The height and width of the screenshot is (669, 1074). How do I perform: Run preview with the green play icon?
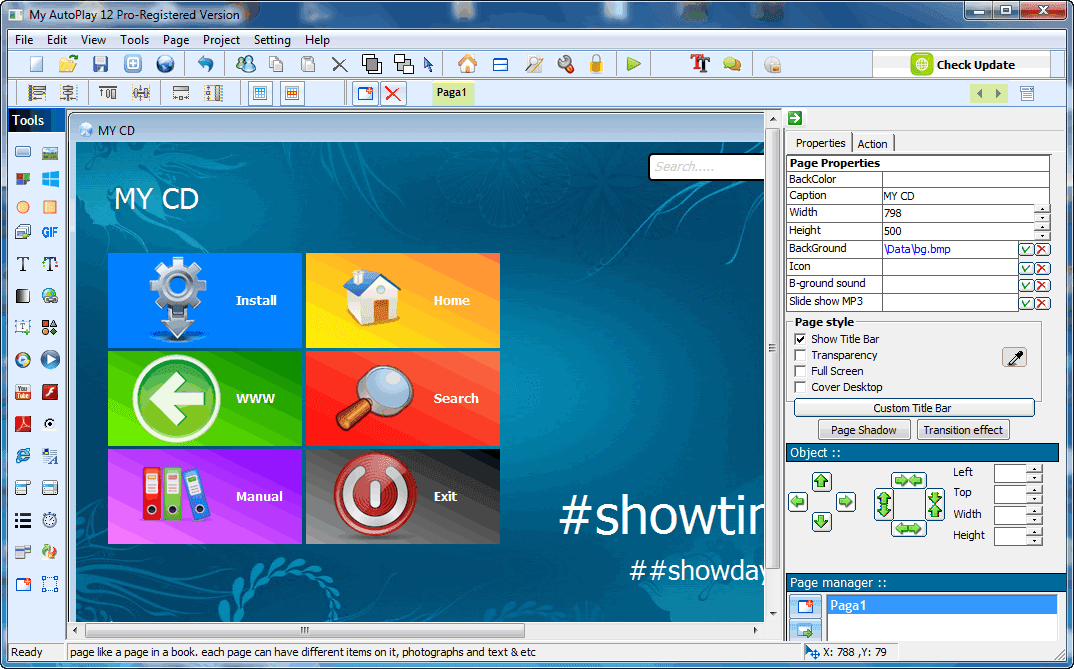point(633,64)
